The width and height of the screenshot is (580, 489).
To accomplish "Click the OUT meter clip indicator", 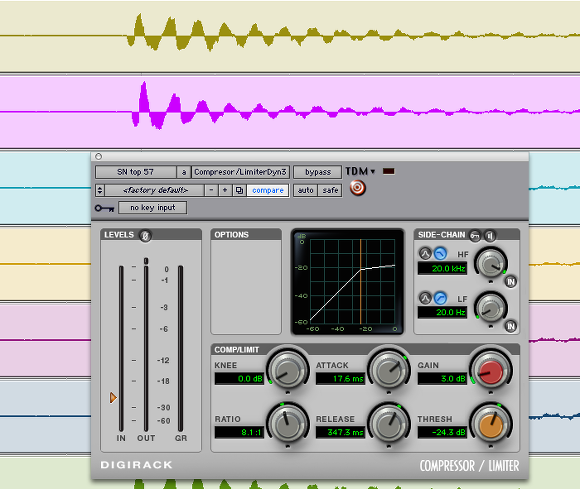I will click(x=146, y=261).
